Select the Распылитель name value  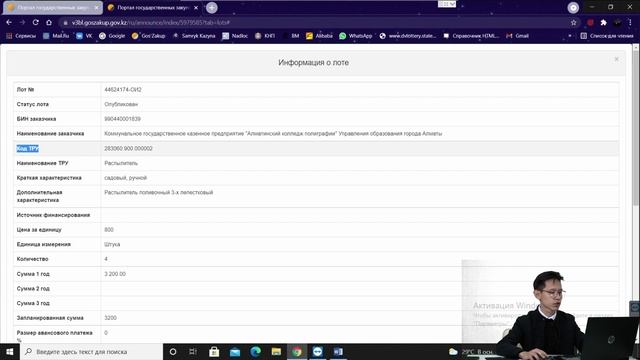(121, 163)
